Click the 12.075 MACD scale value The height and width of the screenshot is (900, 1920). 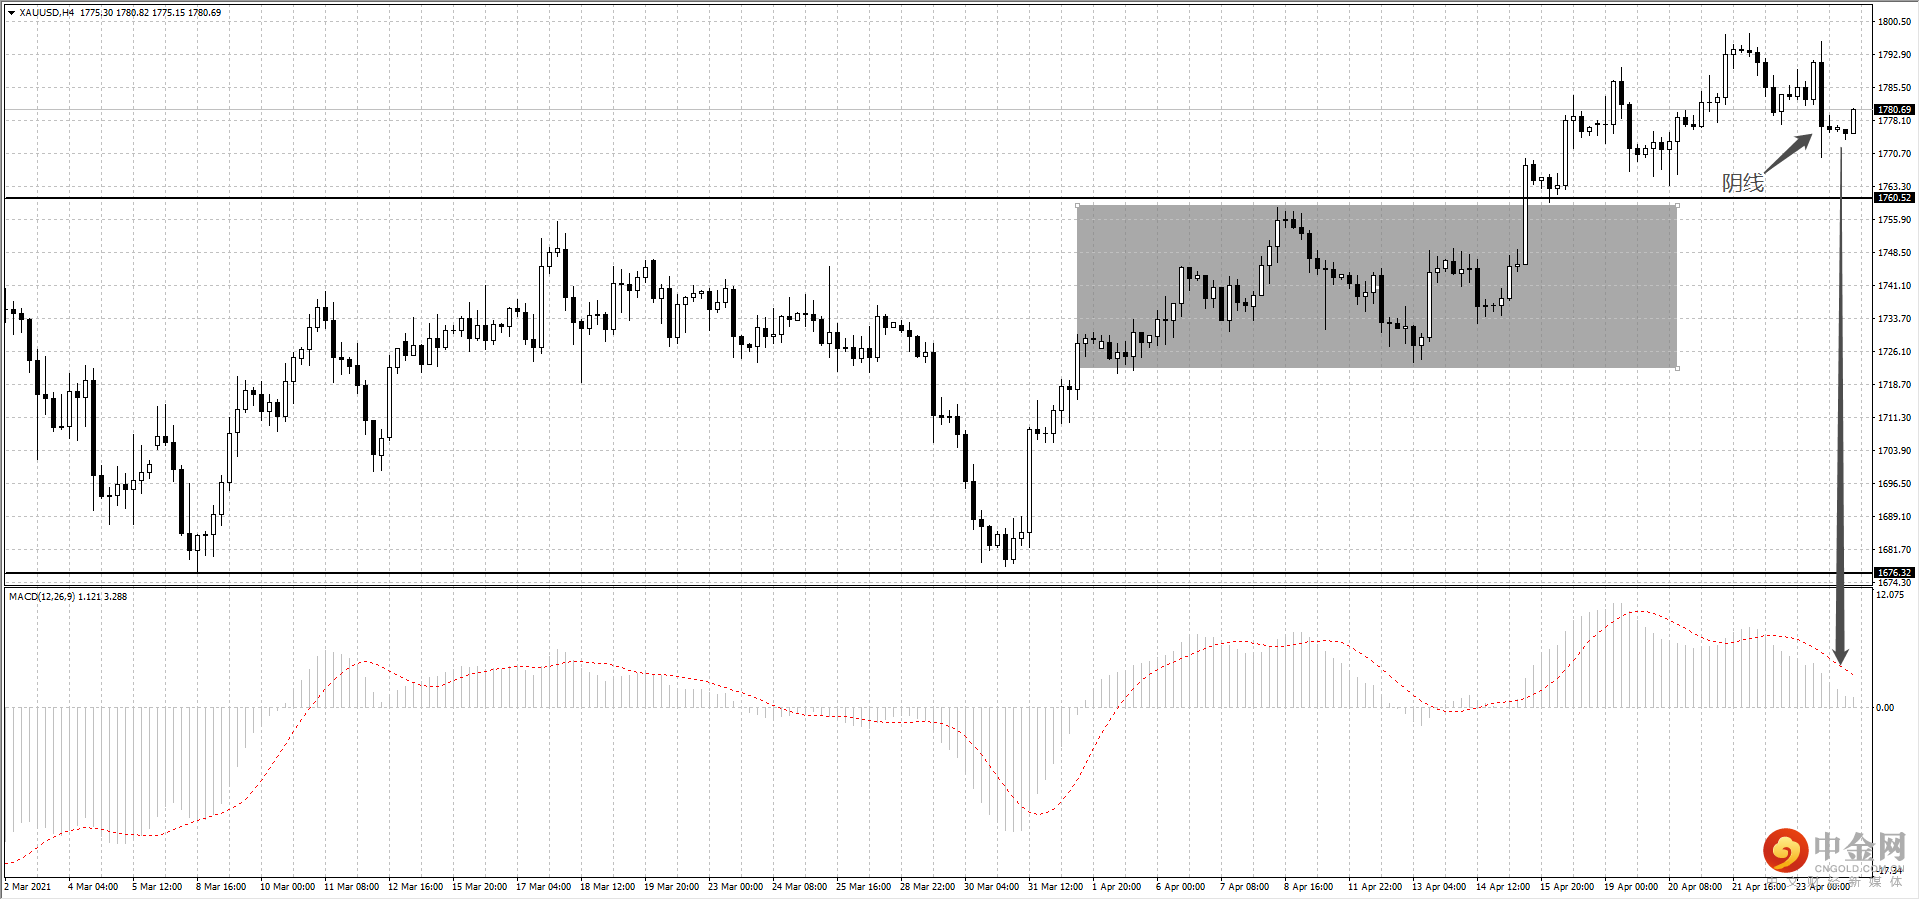1890,595
